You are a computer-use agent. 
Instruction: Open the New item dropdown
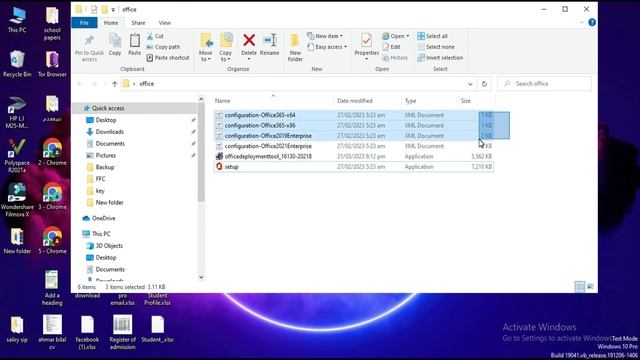(325, 36)
